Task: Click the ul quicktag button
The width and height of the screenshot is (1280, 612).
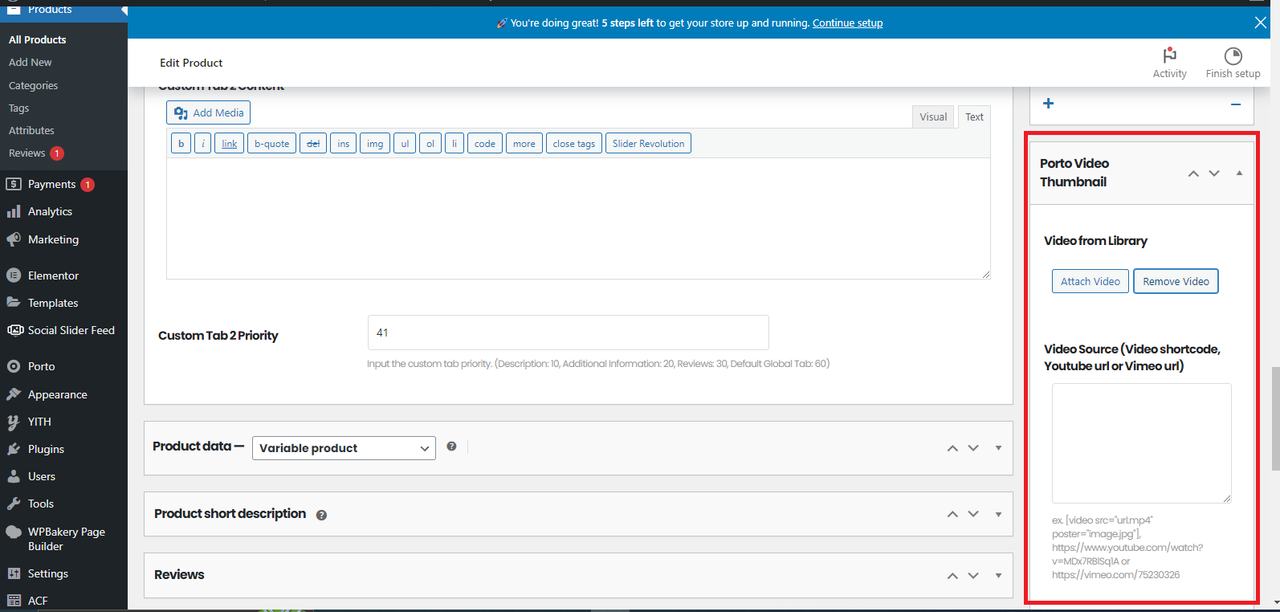Action: [x=404, y=144]
